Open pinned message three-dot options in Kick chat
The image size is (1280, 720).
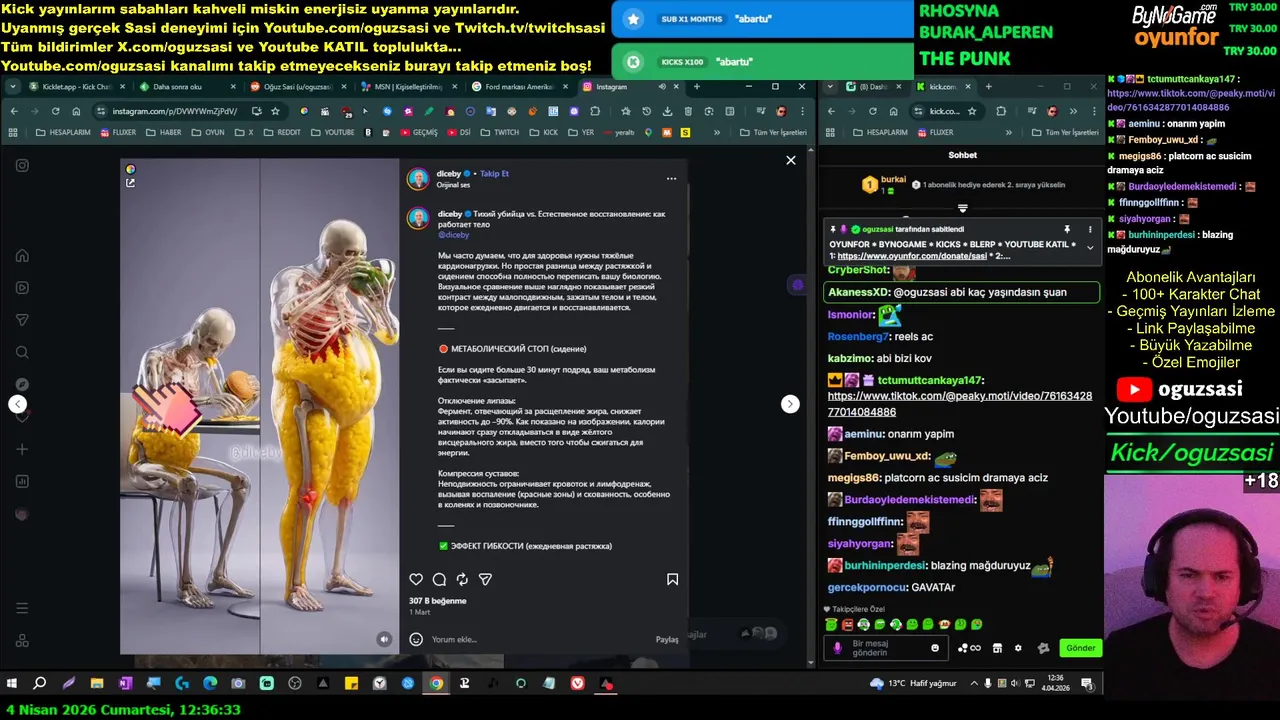tap(1090, 230)
